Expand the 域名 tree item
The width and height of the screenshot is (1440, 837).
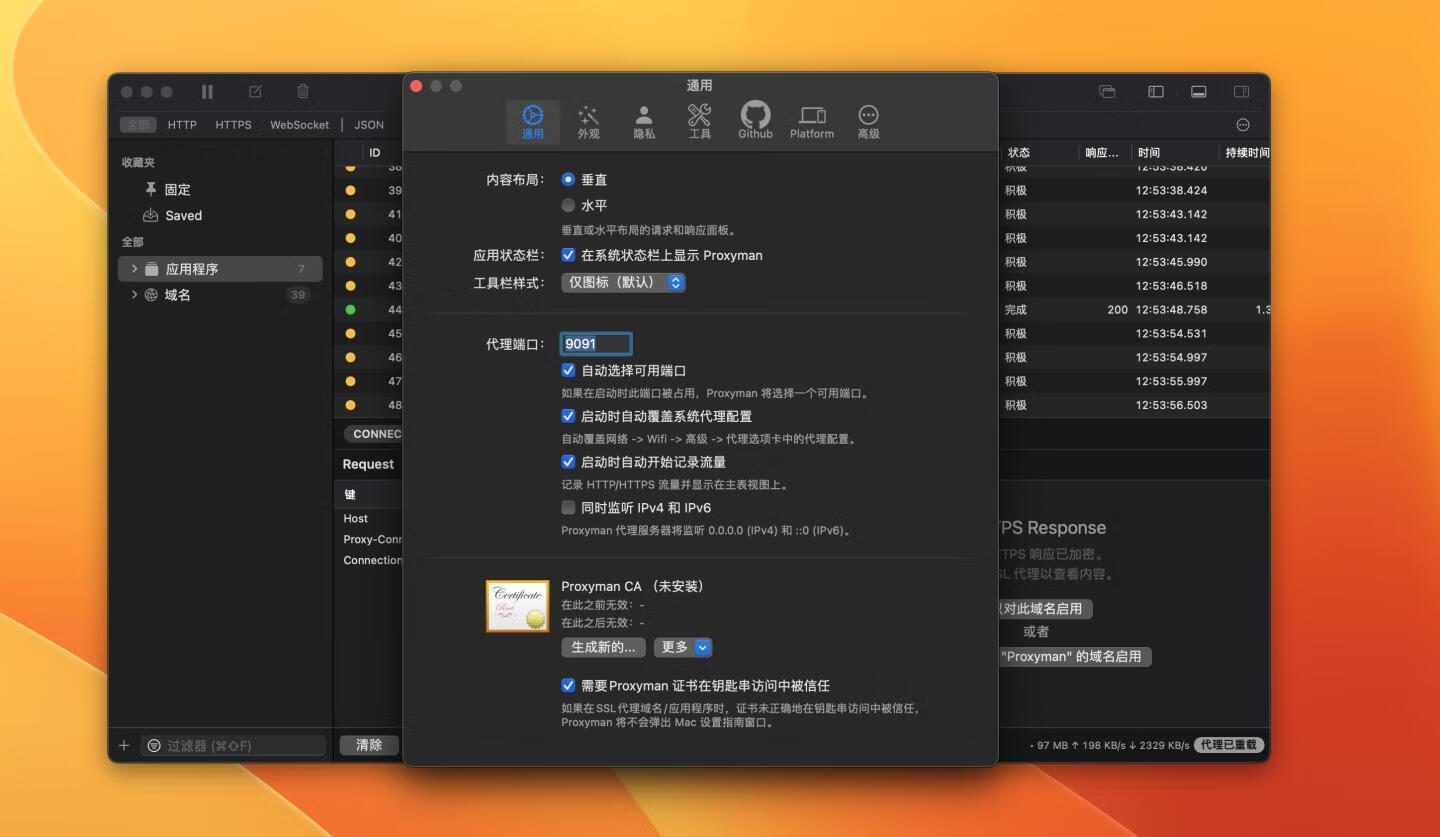click(135, 295)
